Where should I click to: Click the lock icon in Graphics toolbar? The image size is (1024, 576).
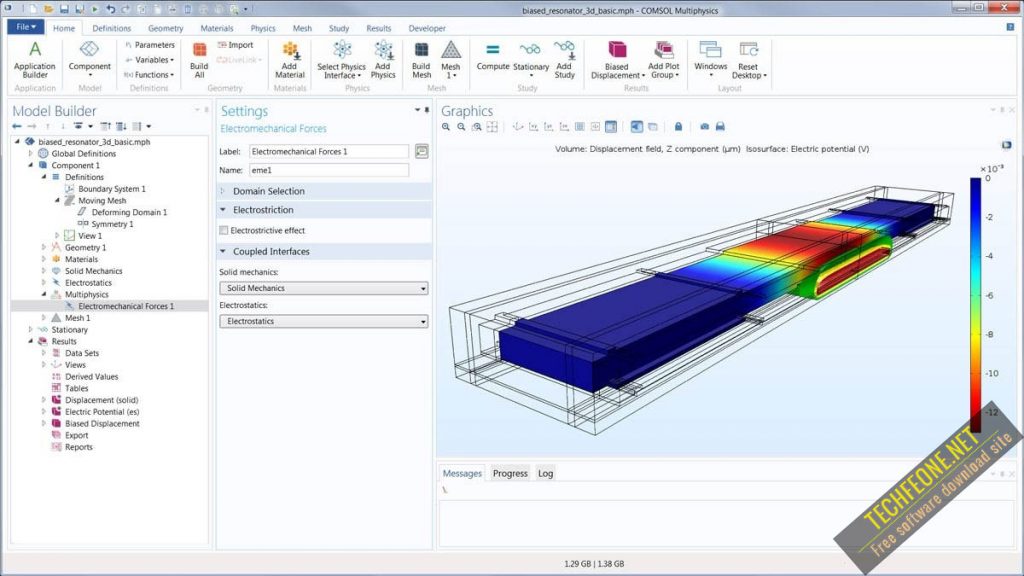pyautogui.click(x=678, y=127)
